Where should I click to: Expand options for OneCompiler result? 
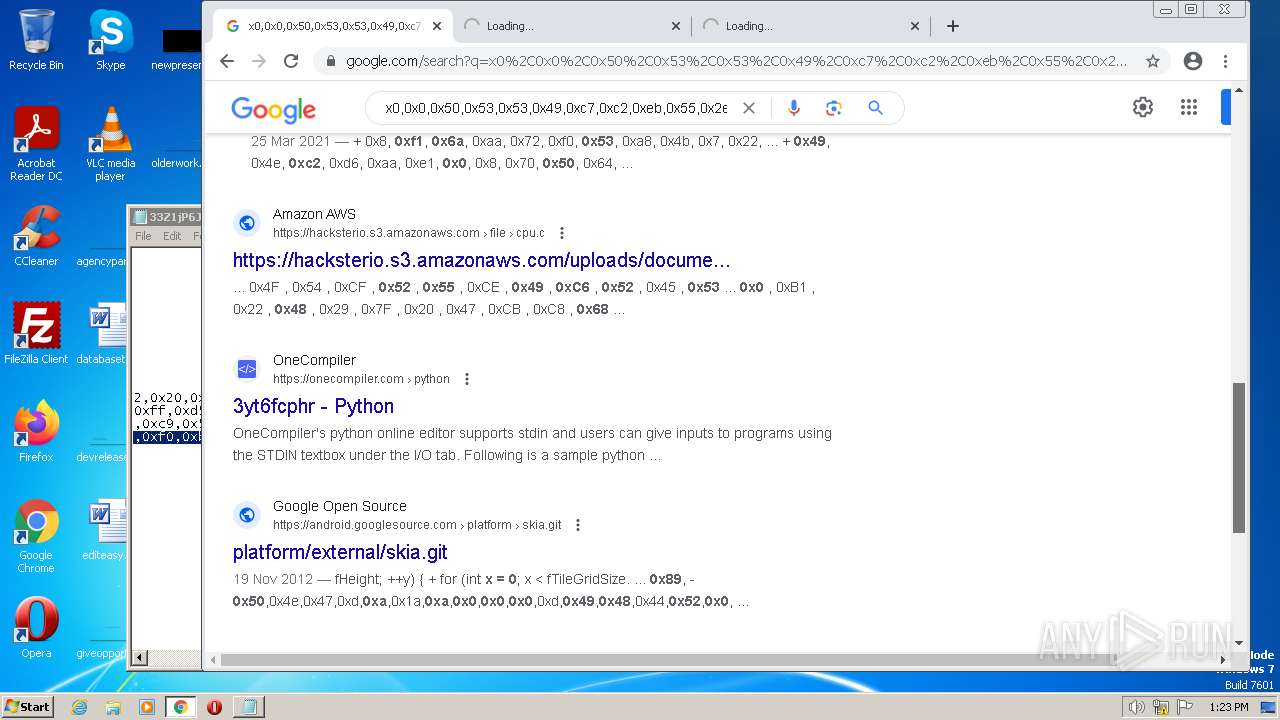click(x=466, y=379)
